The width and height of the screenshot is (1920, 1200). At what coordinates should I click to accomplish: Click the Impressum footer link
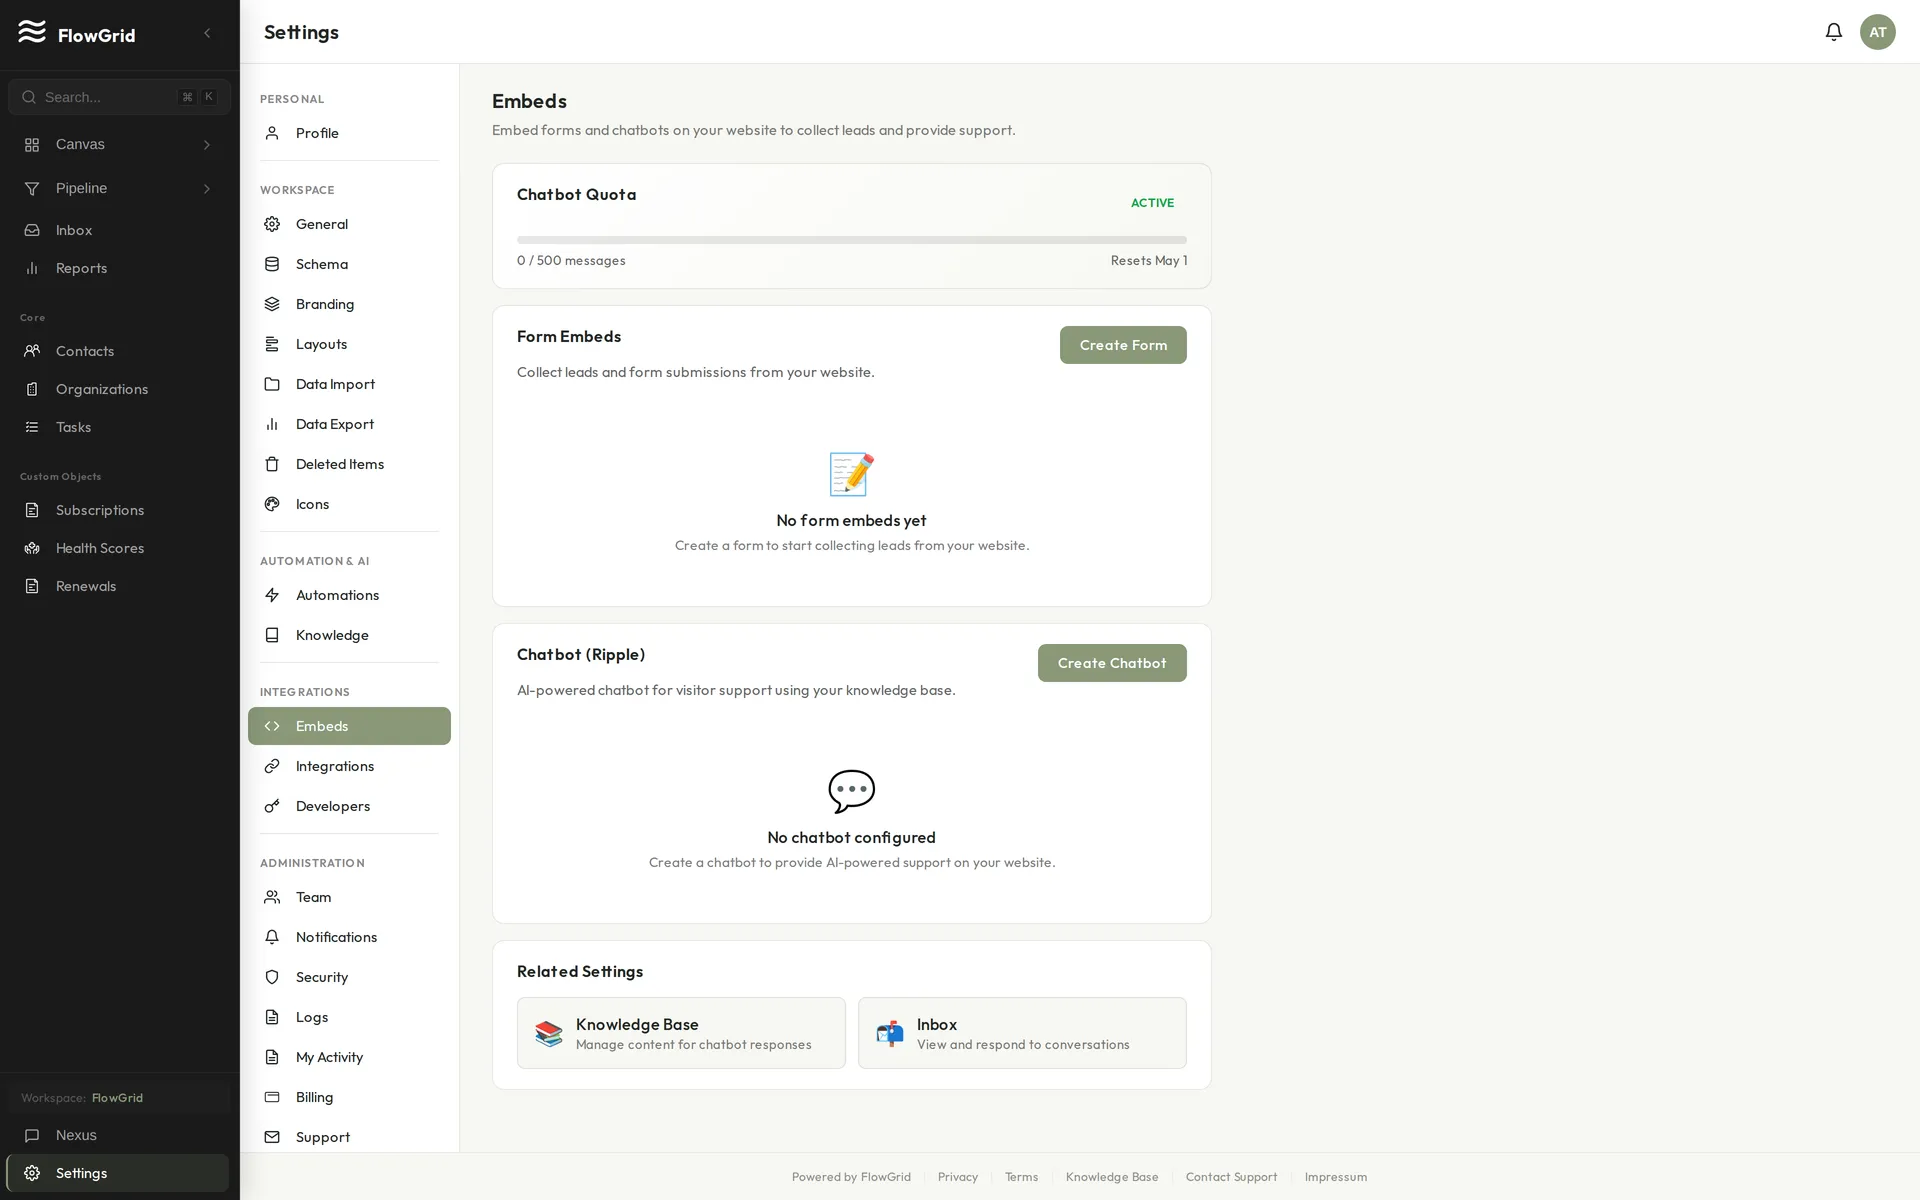point(1335,1177)
